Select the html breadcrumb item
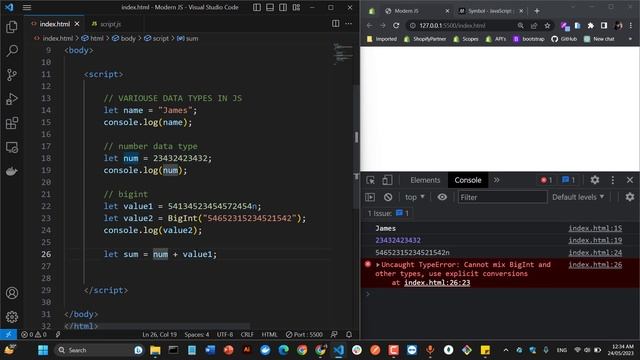Viewport: 640px width, 360px height. [x=93, y=38]
